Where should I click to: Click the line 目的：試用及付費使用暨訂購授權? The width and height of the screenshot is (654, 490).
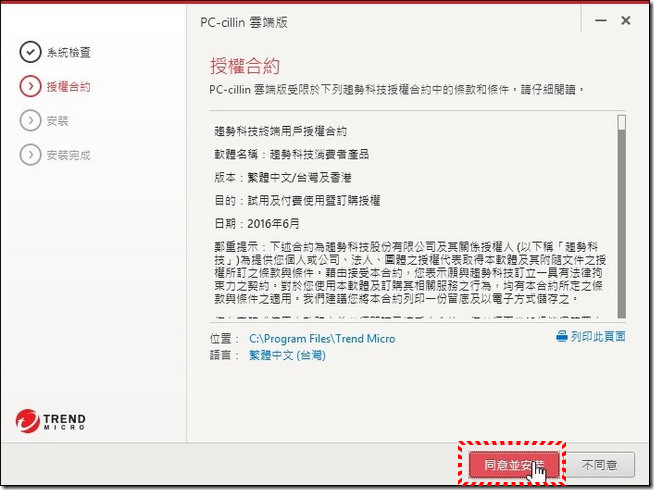[x=297, y=201]
